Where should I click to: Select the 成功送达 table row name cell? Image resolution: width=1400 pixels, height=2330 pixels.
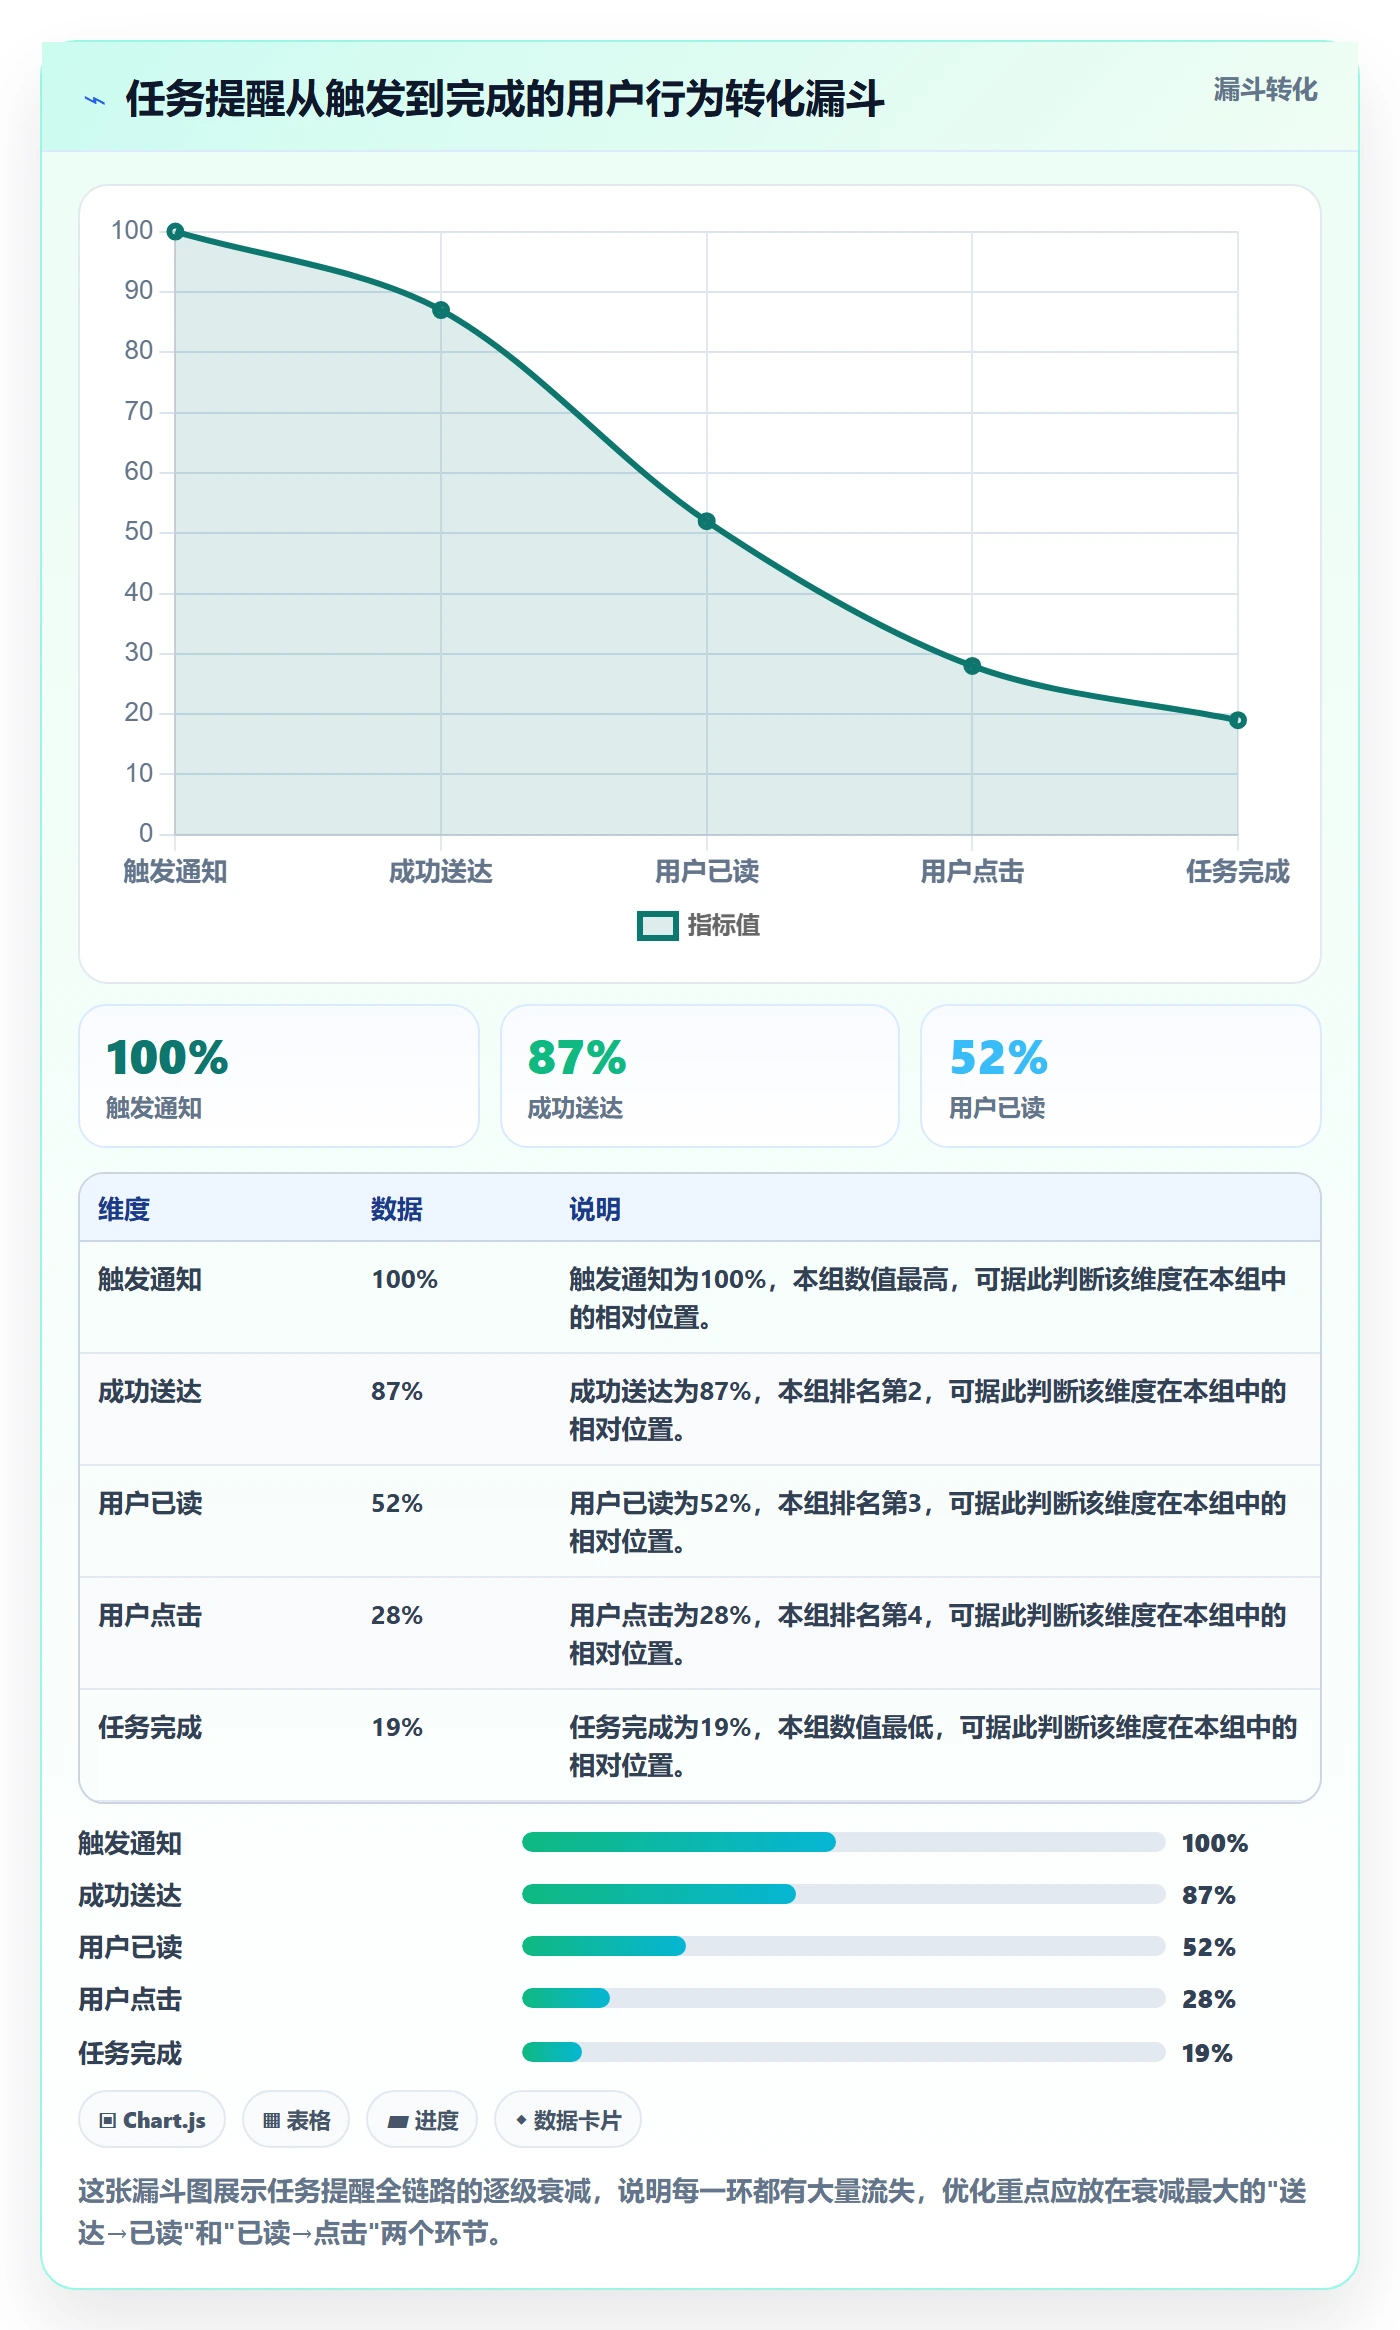[150, 1392]
